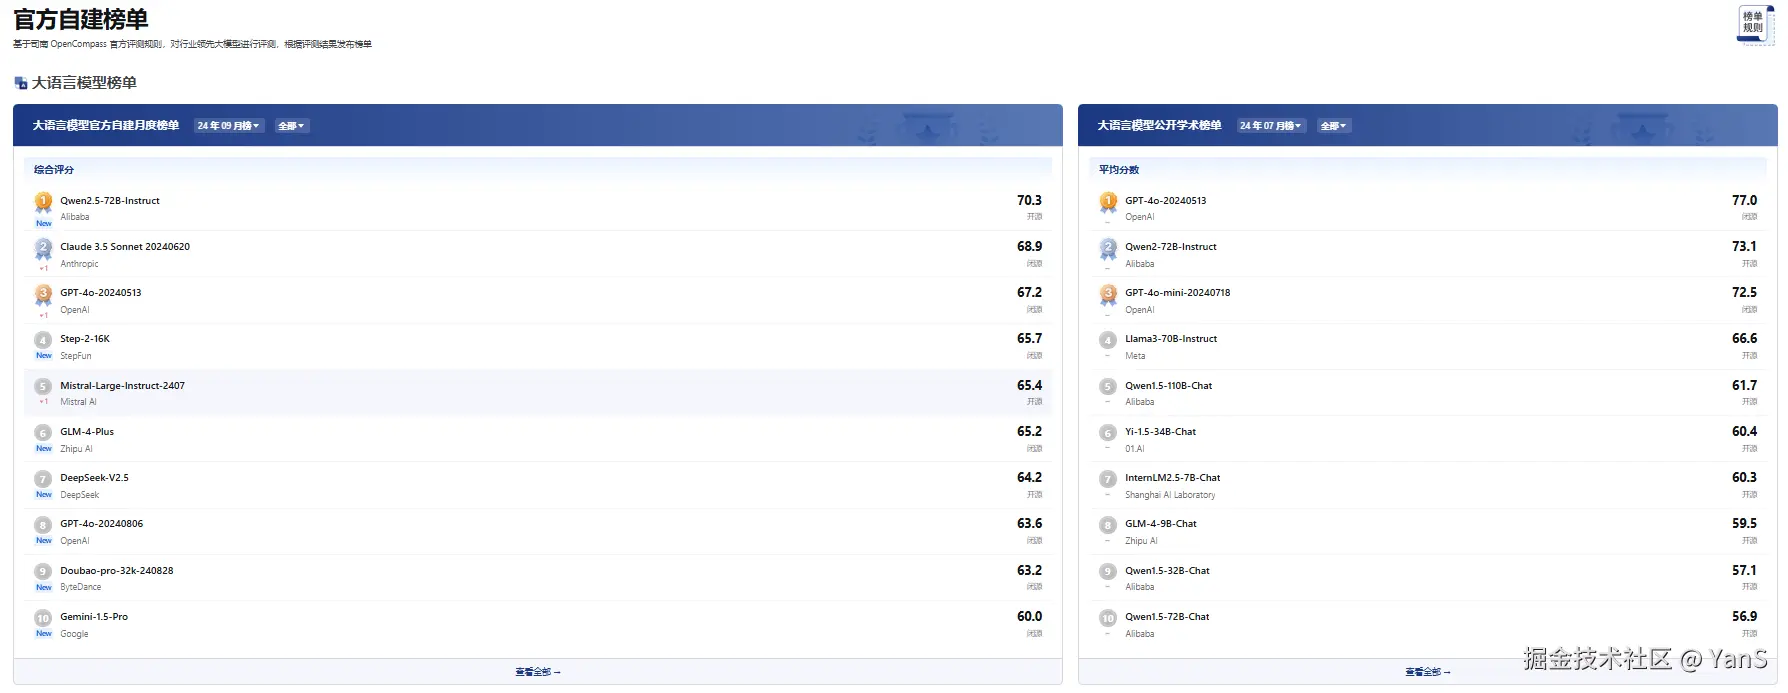Click bronze medal icon for GPT-4o-mini-20240718
Screen dimensions: 1788x693
[1108, 294]
